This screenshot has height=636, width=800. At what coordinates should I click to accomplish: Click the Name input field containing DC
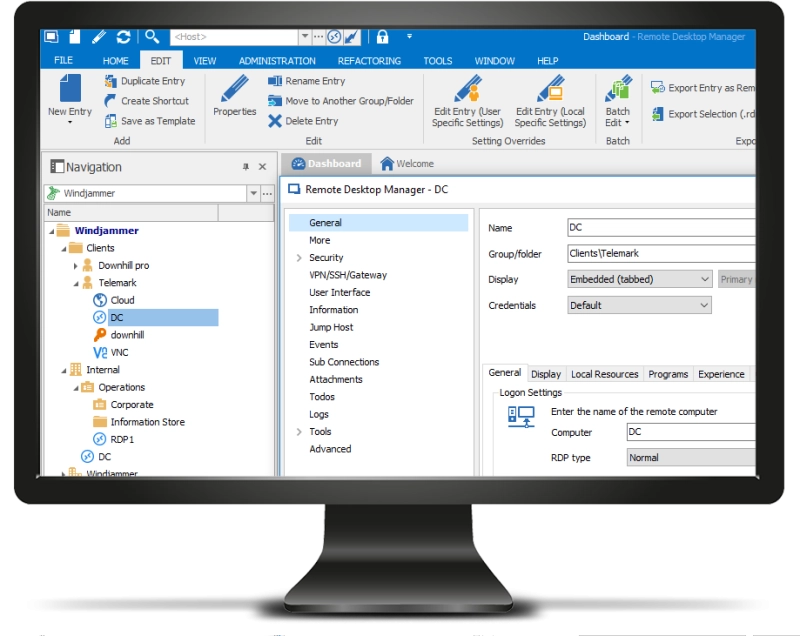coord(661,227)
